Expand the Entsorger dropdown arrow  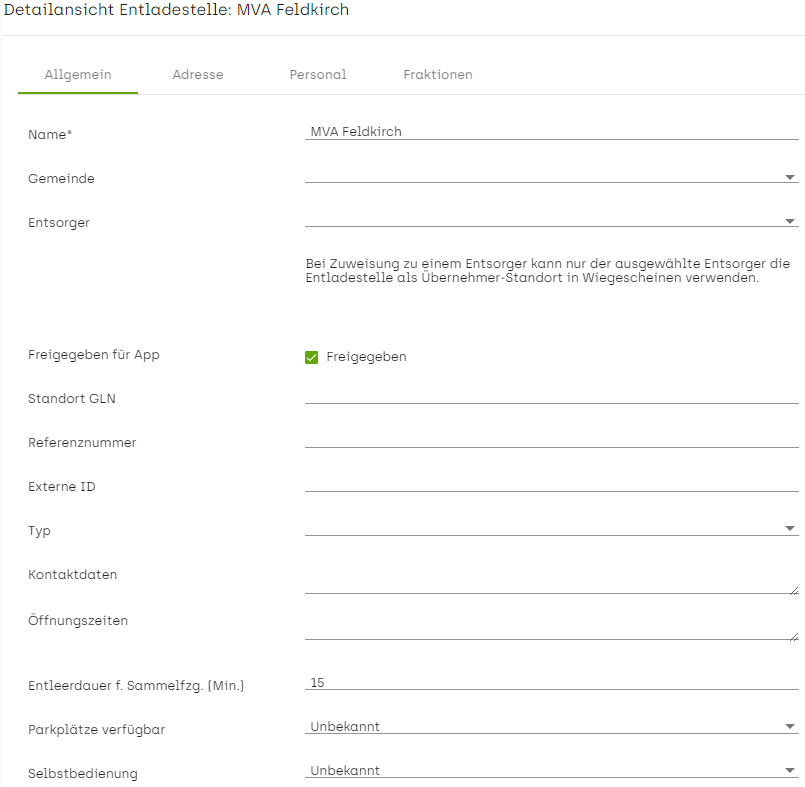[x=790, y=222]
